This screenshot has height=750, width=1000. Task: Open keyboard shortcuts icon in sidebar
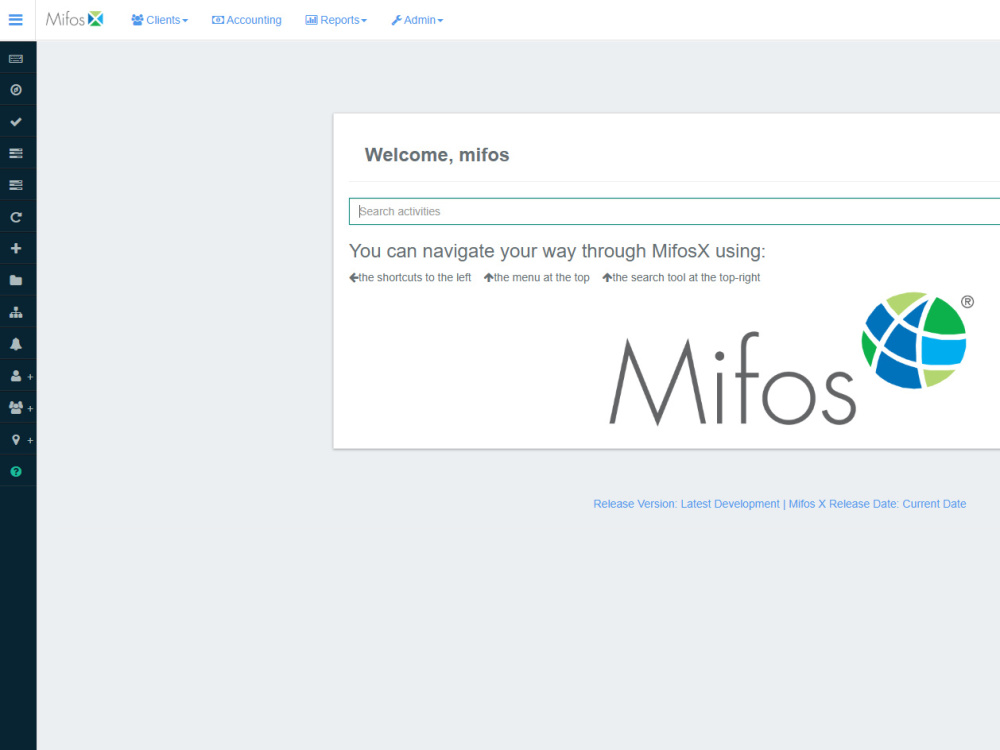tap(16, 59)
